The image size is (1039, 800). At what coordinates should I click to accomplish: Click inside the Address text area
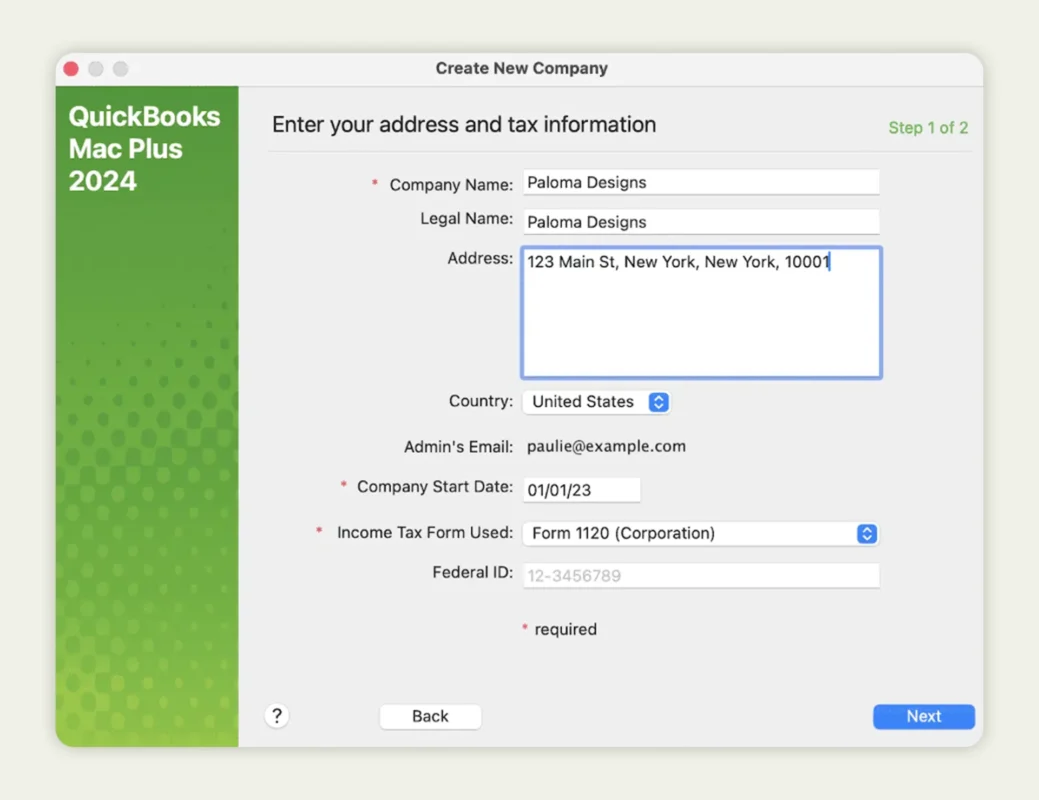tap(700, 310)
